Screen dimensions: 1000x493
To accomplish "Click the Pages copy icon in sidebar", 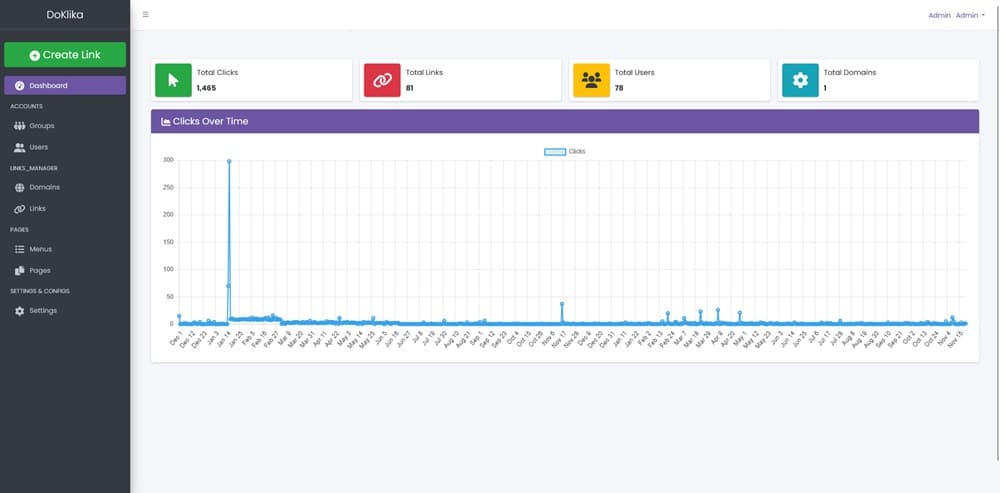I will (19, 270).
